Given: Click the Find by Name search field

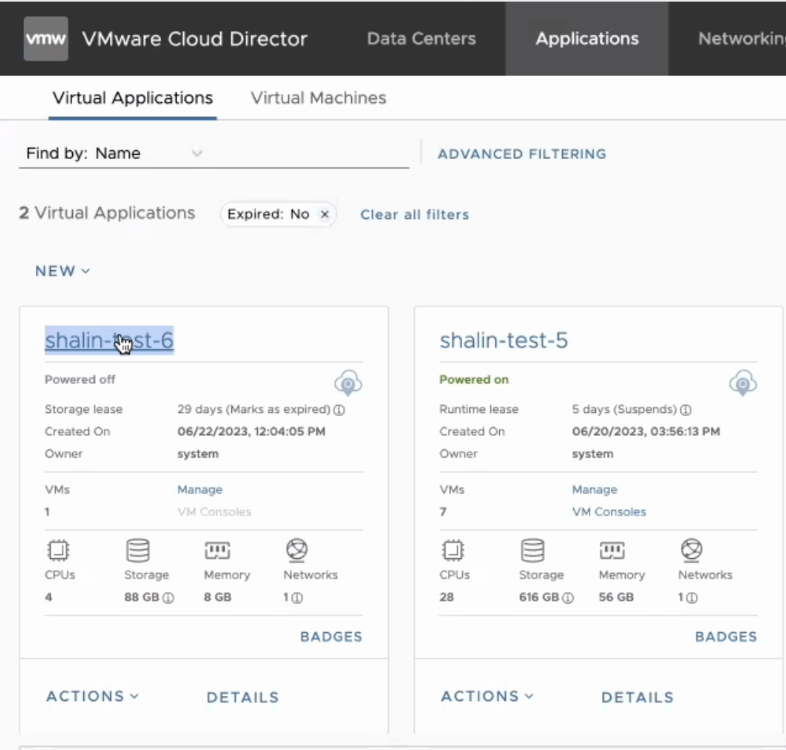Looking at the screenshot, I should (300, 153).
